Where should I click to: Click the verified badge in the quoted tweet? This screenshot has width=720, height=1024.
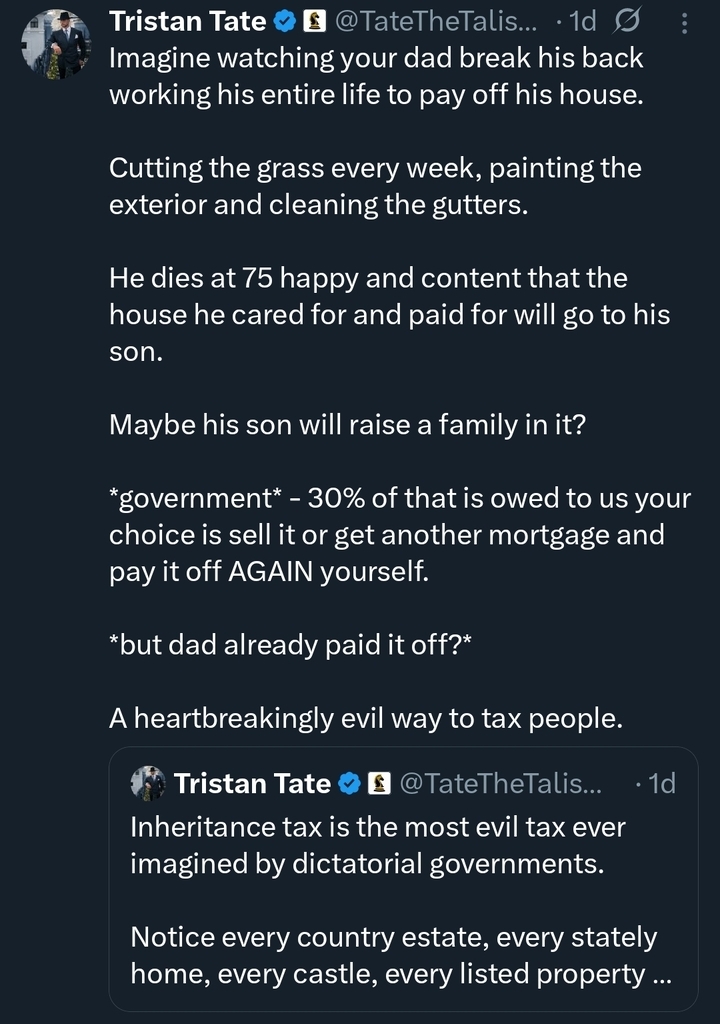[350, 783]
